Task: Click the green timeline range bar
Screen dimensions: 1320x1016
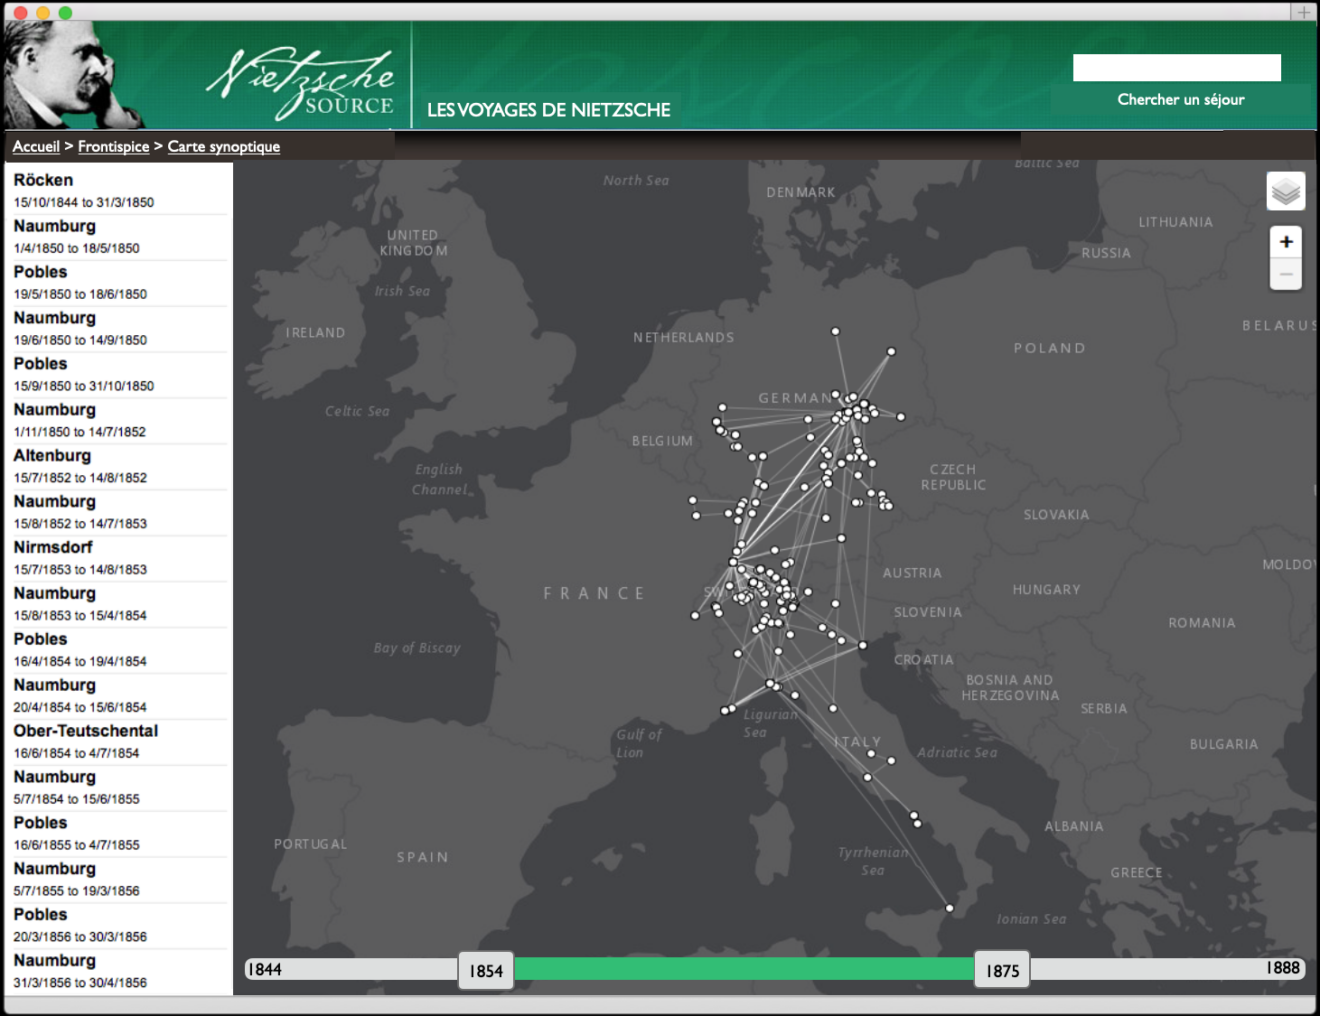Action: pyautogui.click(x=743, y=968)
